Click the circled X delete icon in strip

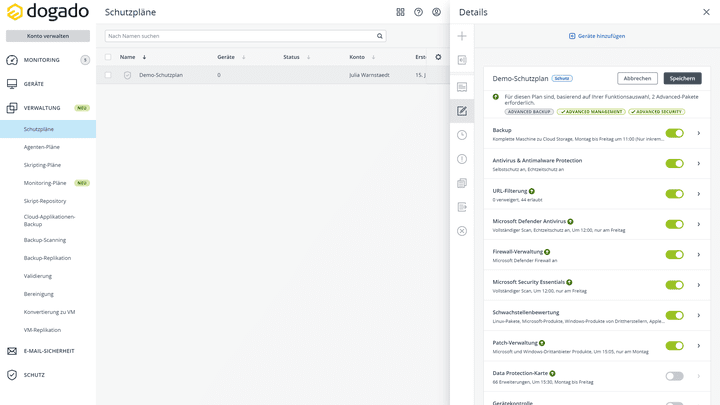(x=462, y=231)
